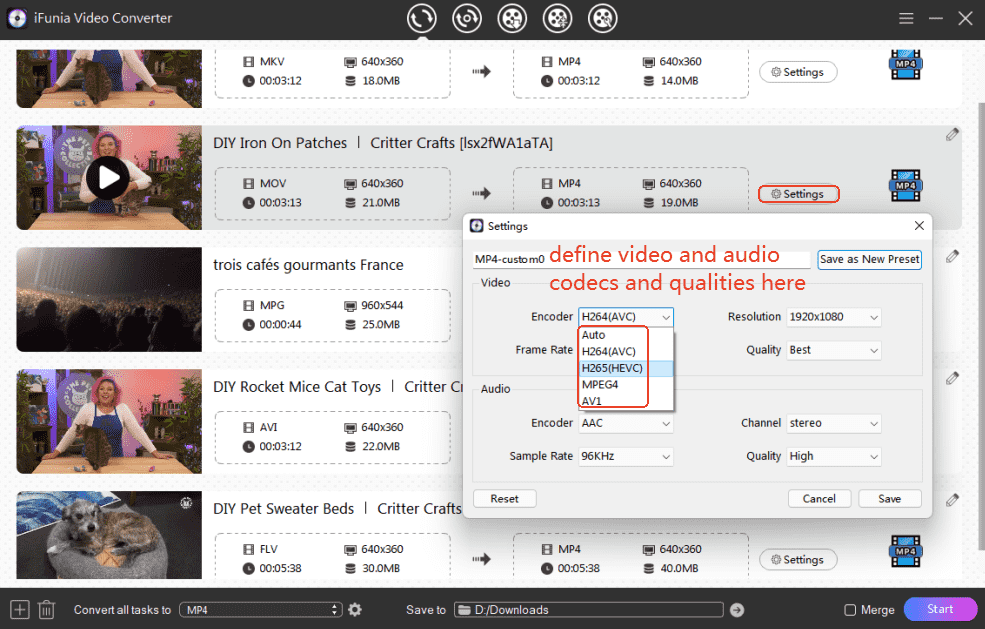Viewport: 985px width, 629px height.
Task: Play the DIY Iron On Patches thumbnail
Action: 109,178
